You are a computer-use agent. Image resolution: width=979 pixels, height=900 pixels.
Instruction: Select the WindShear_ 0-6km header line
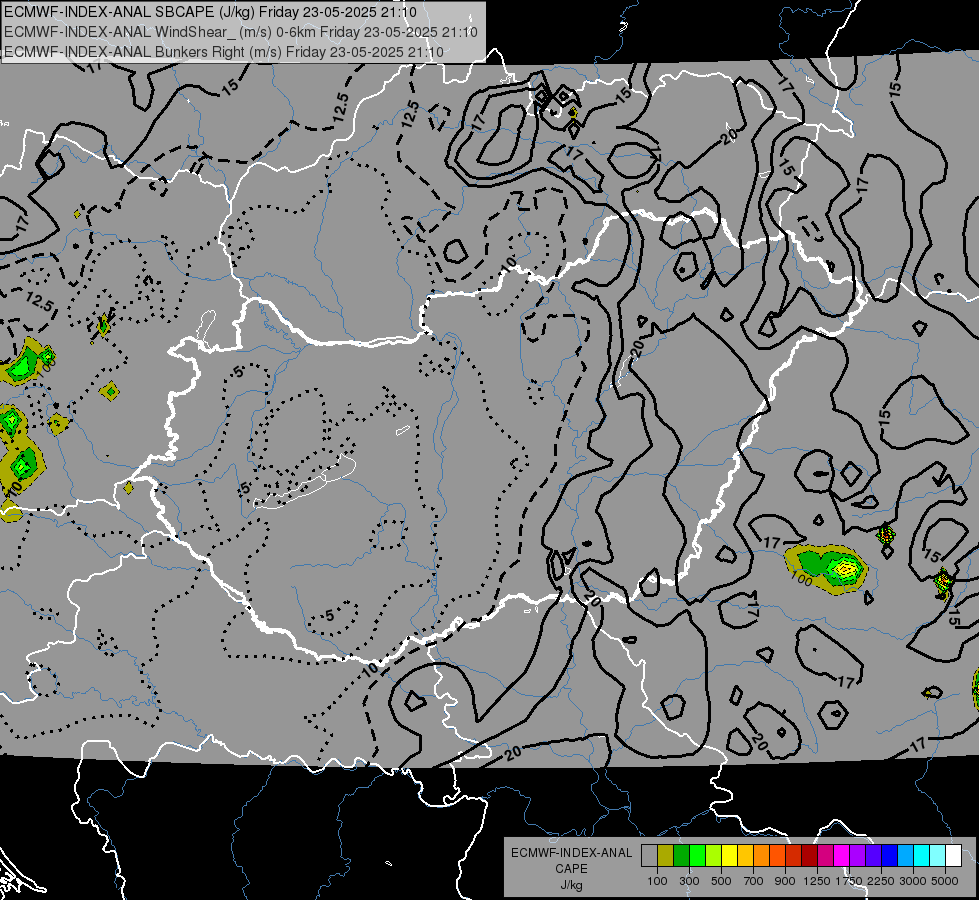[x=241, y=32]
